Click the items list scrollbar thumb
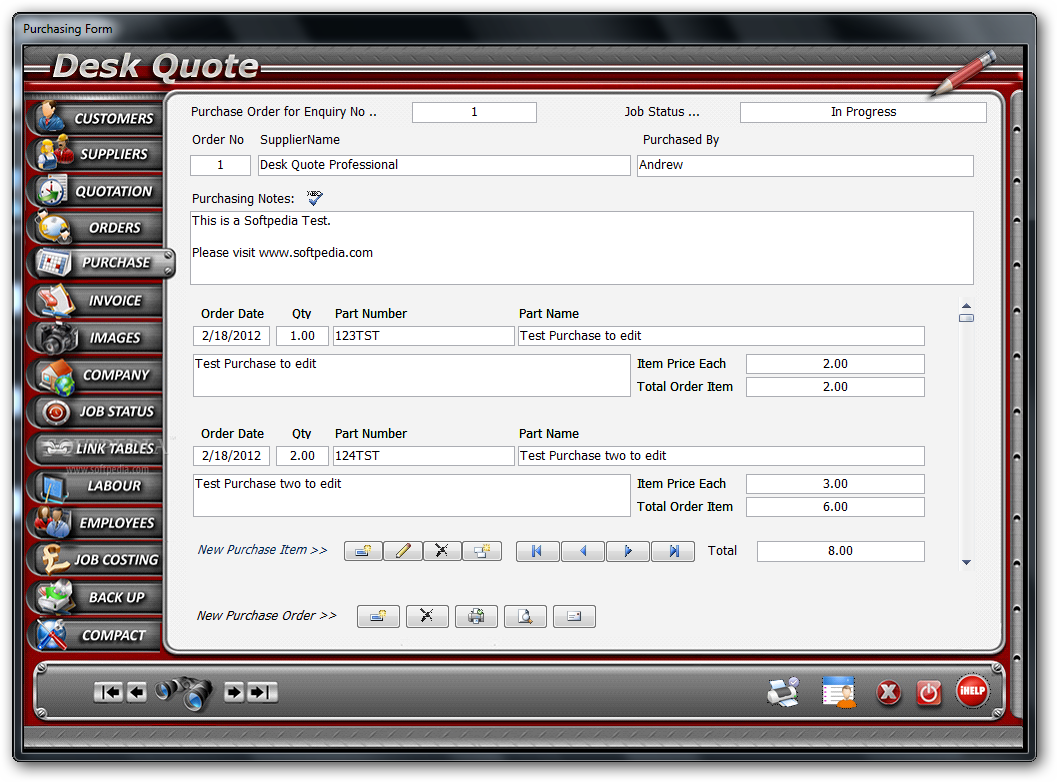The image size is (1057, 782). (966, 318)
